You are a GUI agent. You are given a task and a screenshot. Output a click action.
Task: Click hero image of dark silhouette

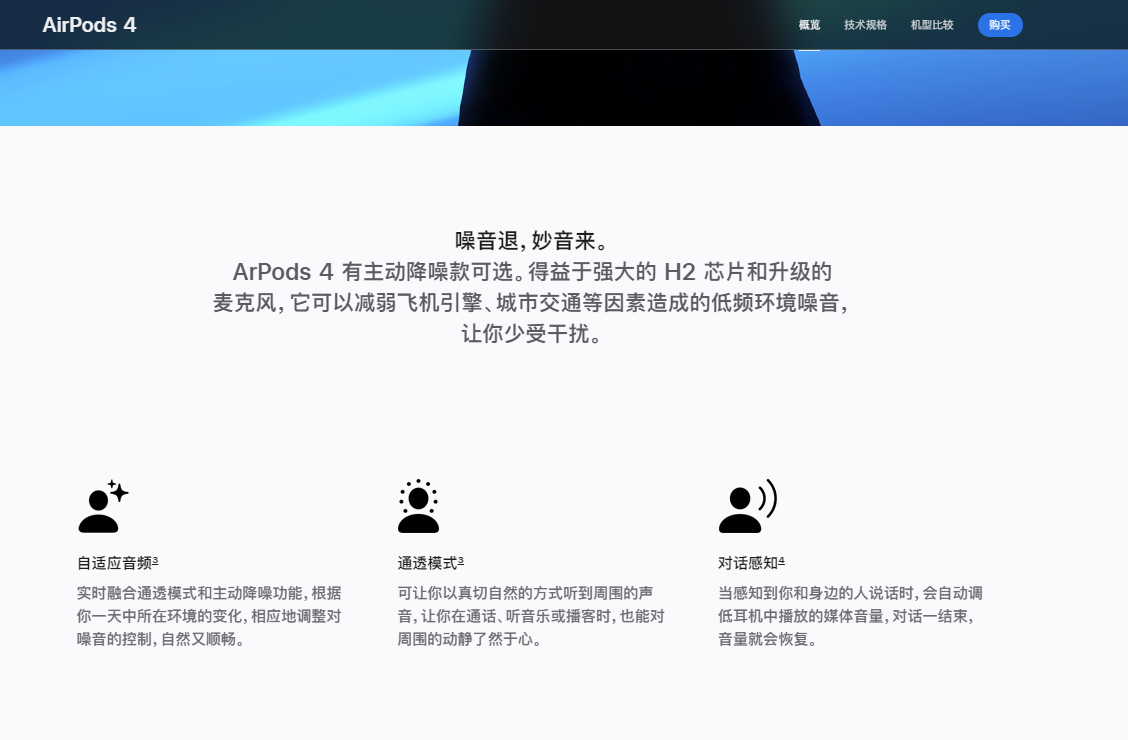(x=564, y=88)
